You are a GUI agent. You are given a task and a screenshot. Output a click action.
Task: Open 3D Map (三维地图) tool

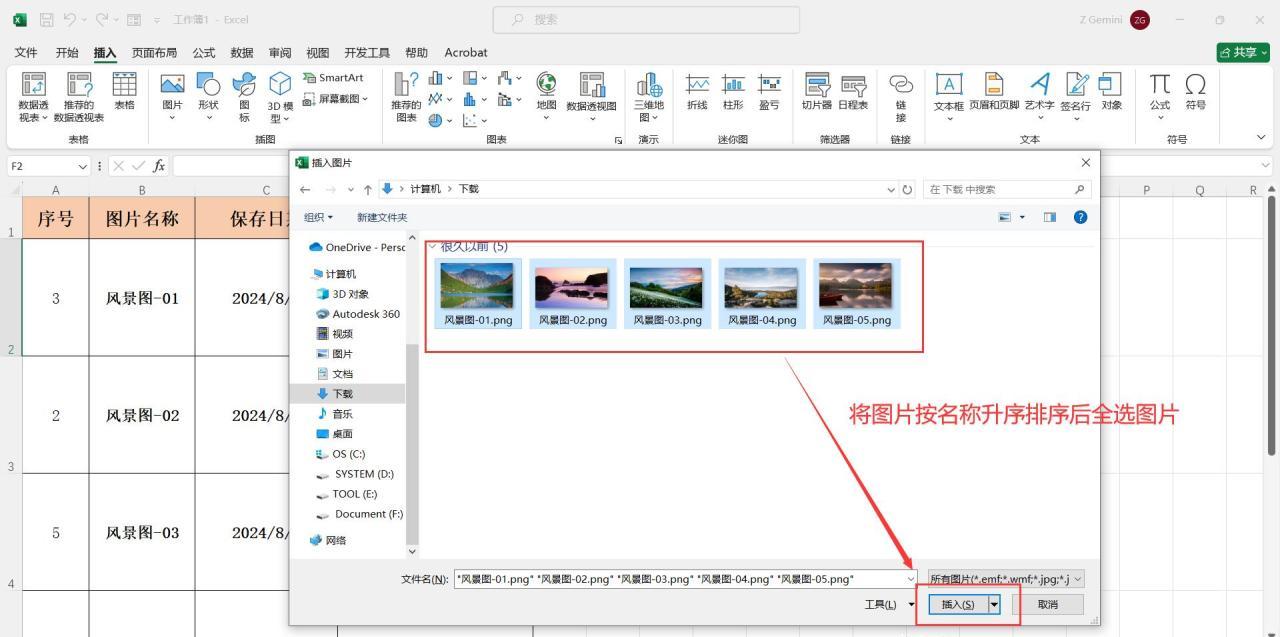(648, 97)
